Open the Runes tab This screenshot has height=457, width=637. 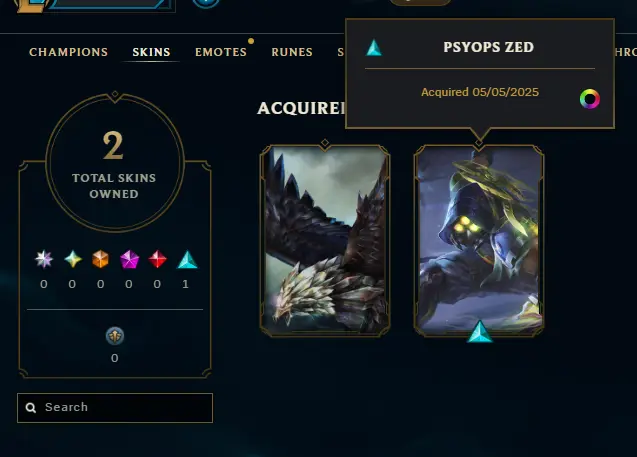(292, 52)
